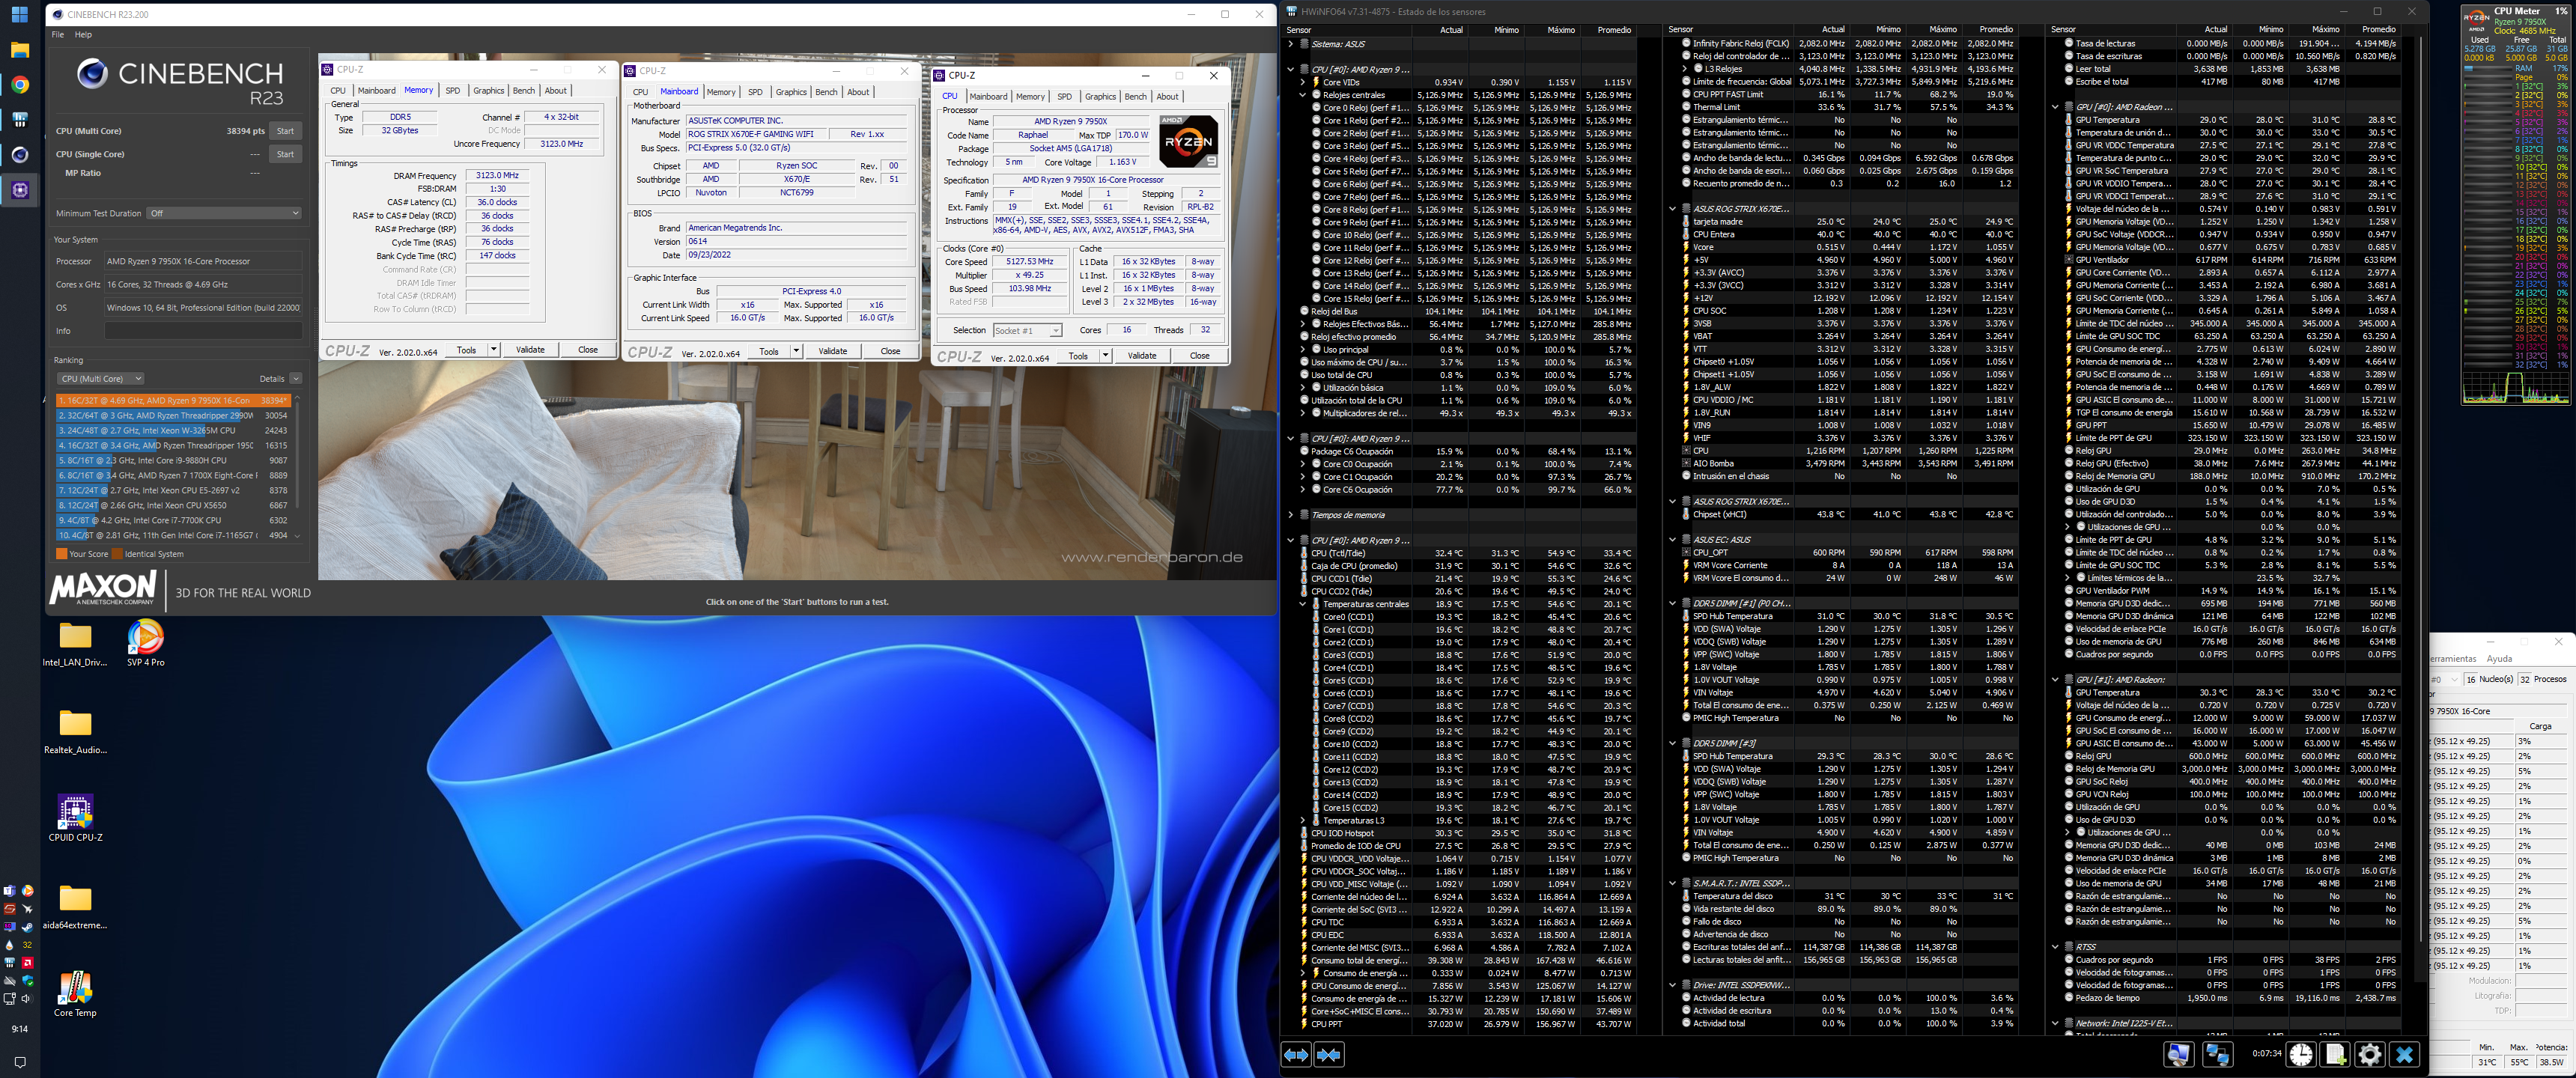Collapse GPU [#0]: AMD Radeon sensor group
Viewport: 2576px width, 1078px height.
[2055, 107]
